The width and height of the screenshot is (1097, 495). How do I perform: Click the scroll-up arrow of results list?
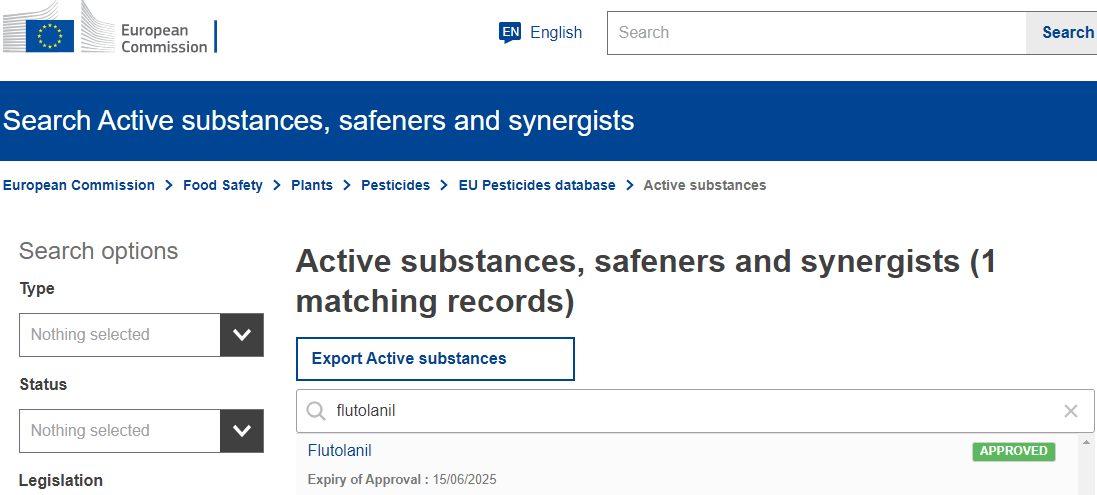pyautogui.click(x=1087, y=442)
